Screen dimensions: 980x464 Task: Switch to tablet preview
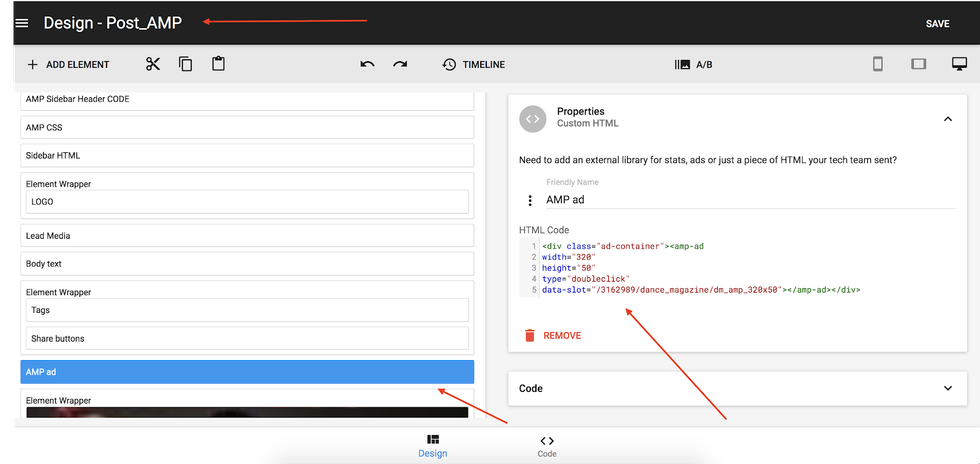coord(918,64)
